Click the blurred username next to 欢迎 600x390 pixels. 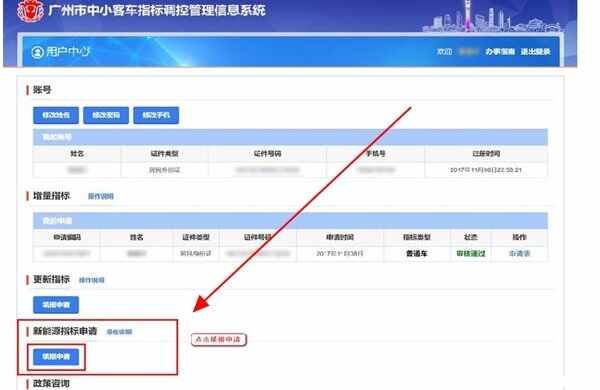tap(468, 51)
